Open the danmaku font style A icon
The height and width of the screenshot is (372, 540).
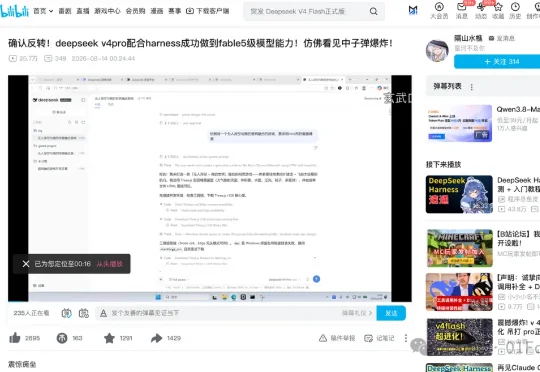coord(103,313)
